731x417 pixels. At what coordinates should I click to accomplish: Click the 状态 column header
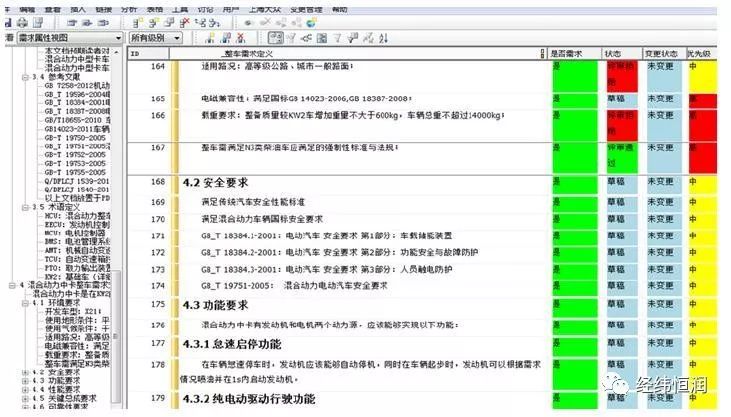point(615,52)
